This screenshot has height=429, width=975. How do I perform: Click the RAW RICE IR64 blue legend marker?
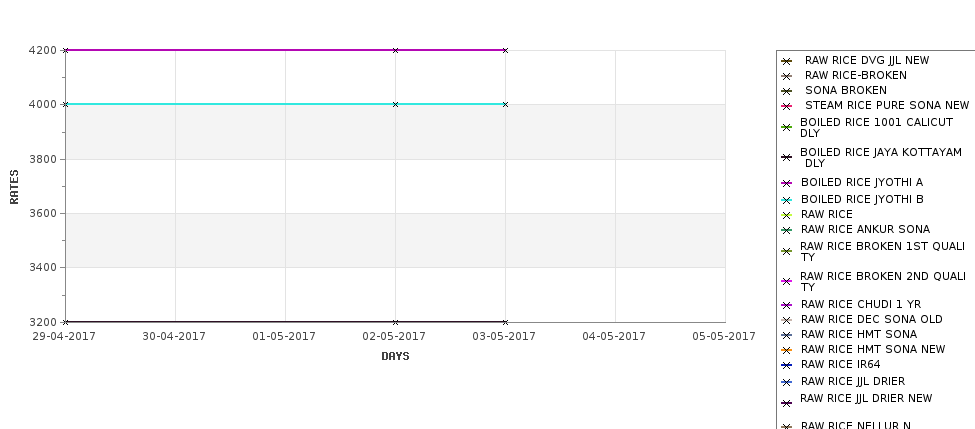[x=787, y=366]
